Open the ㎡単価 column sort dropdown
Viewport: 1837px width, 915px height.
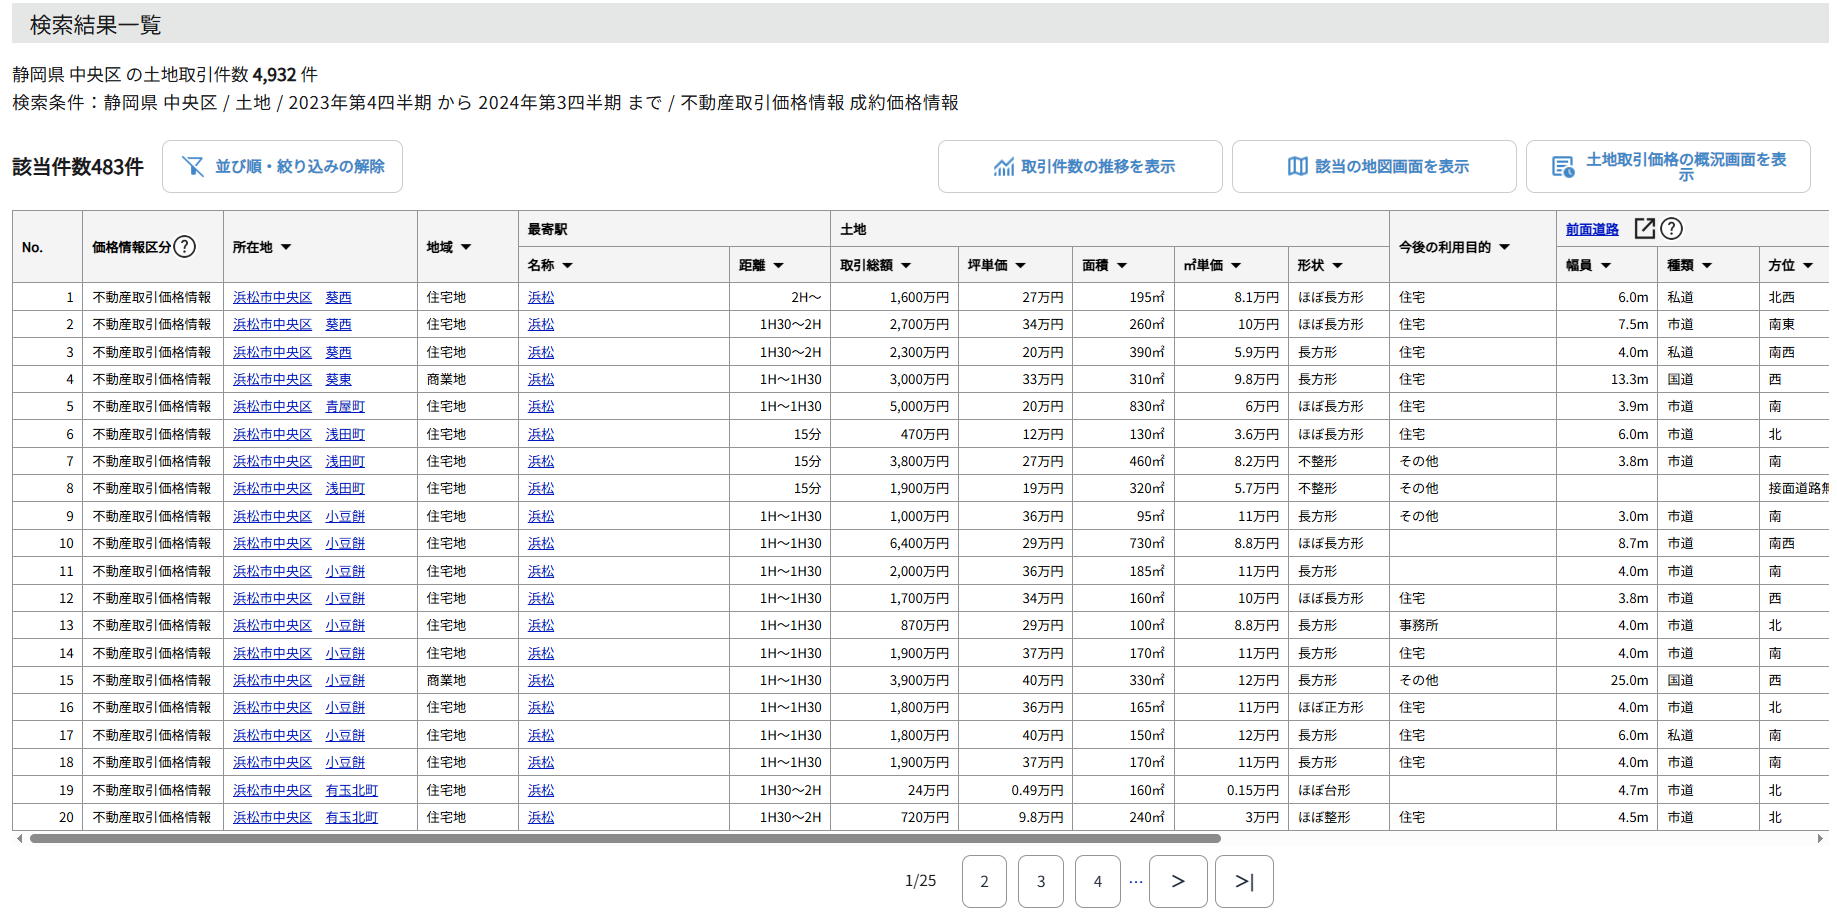click(x=1236, y=265)
